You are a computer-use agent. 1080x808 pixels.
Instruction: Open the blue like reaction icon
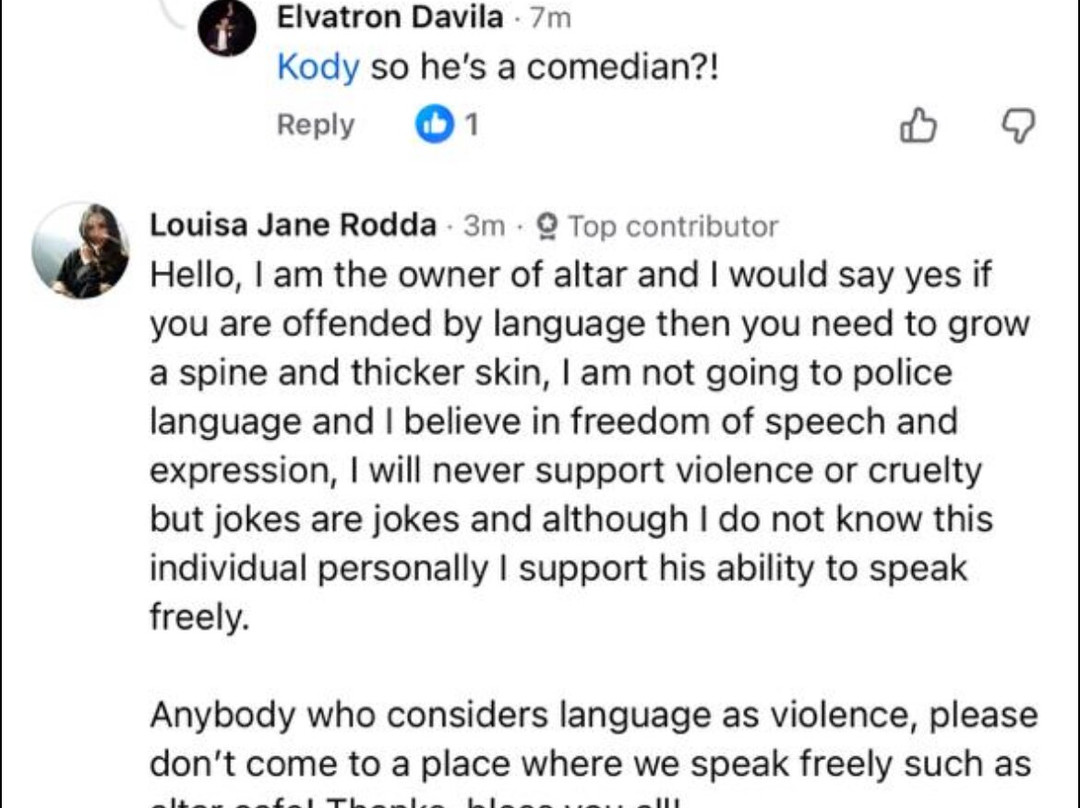434,125
